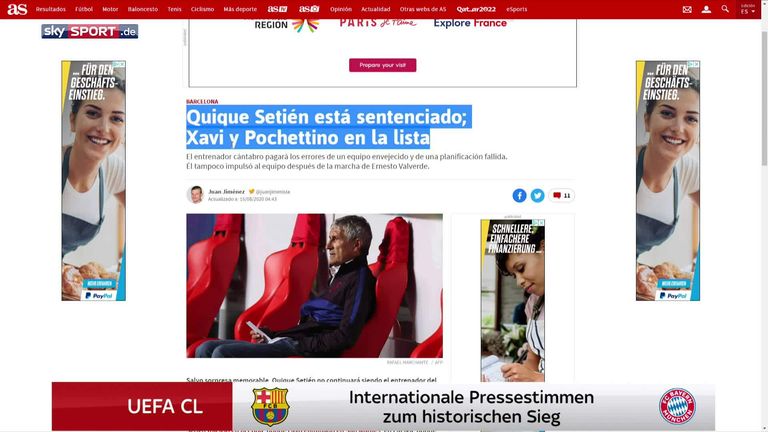Open the AS TV logo link

(x=277, y=9)
